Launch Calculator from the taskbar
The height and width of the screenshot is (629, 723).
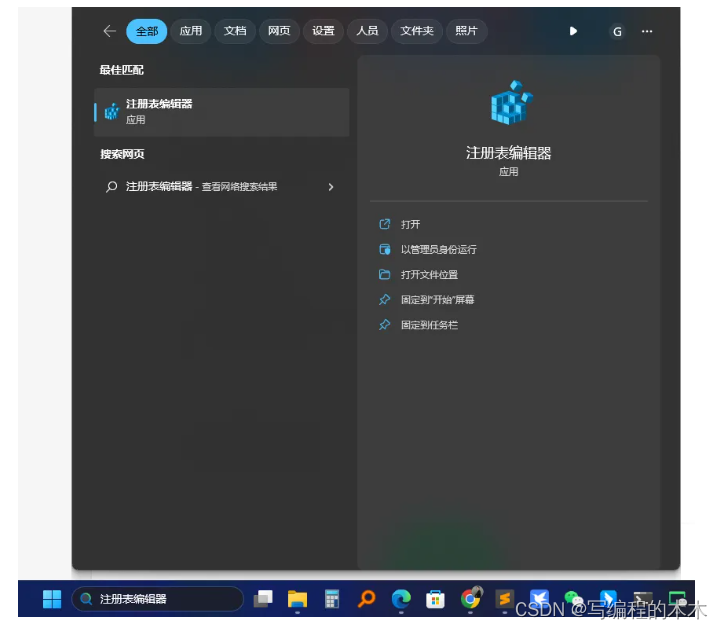coord(332,599)
